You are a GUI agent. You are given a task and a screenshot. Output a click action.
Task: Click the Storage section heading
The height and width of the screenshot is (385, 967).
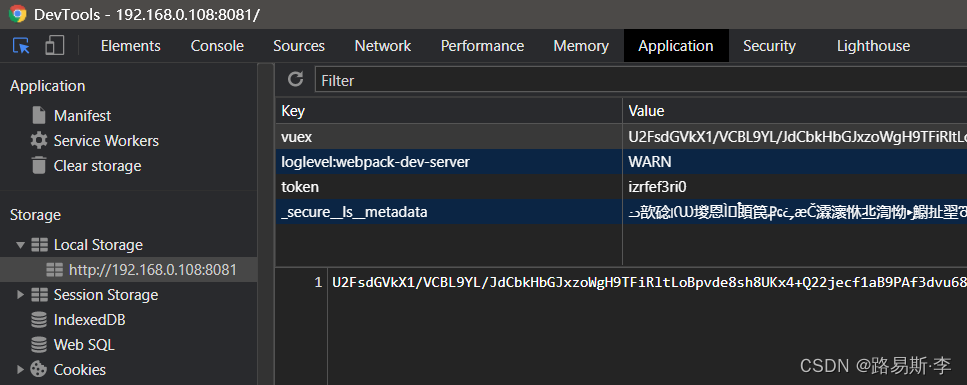coord(35,215)
